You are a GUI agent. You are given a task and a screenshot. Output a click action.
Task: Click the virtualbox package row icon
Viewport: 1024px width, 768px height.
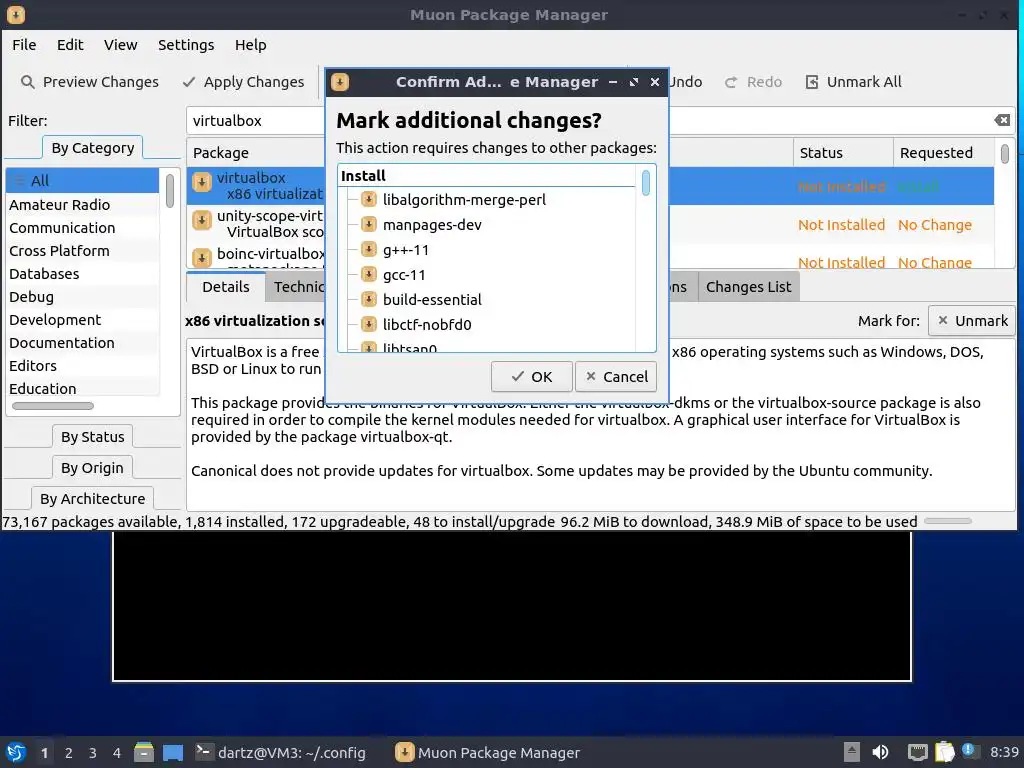point(202,182)
